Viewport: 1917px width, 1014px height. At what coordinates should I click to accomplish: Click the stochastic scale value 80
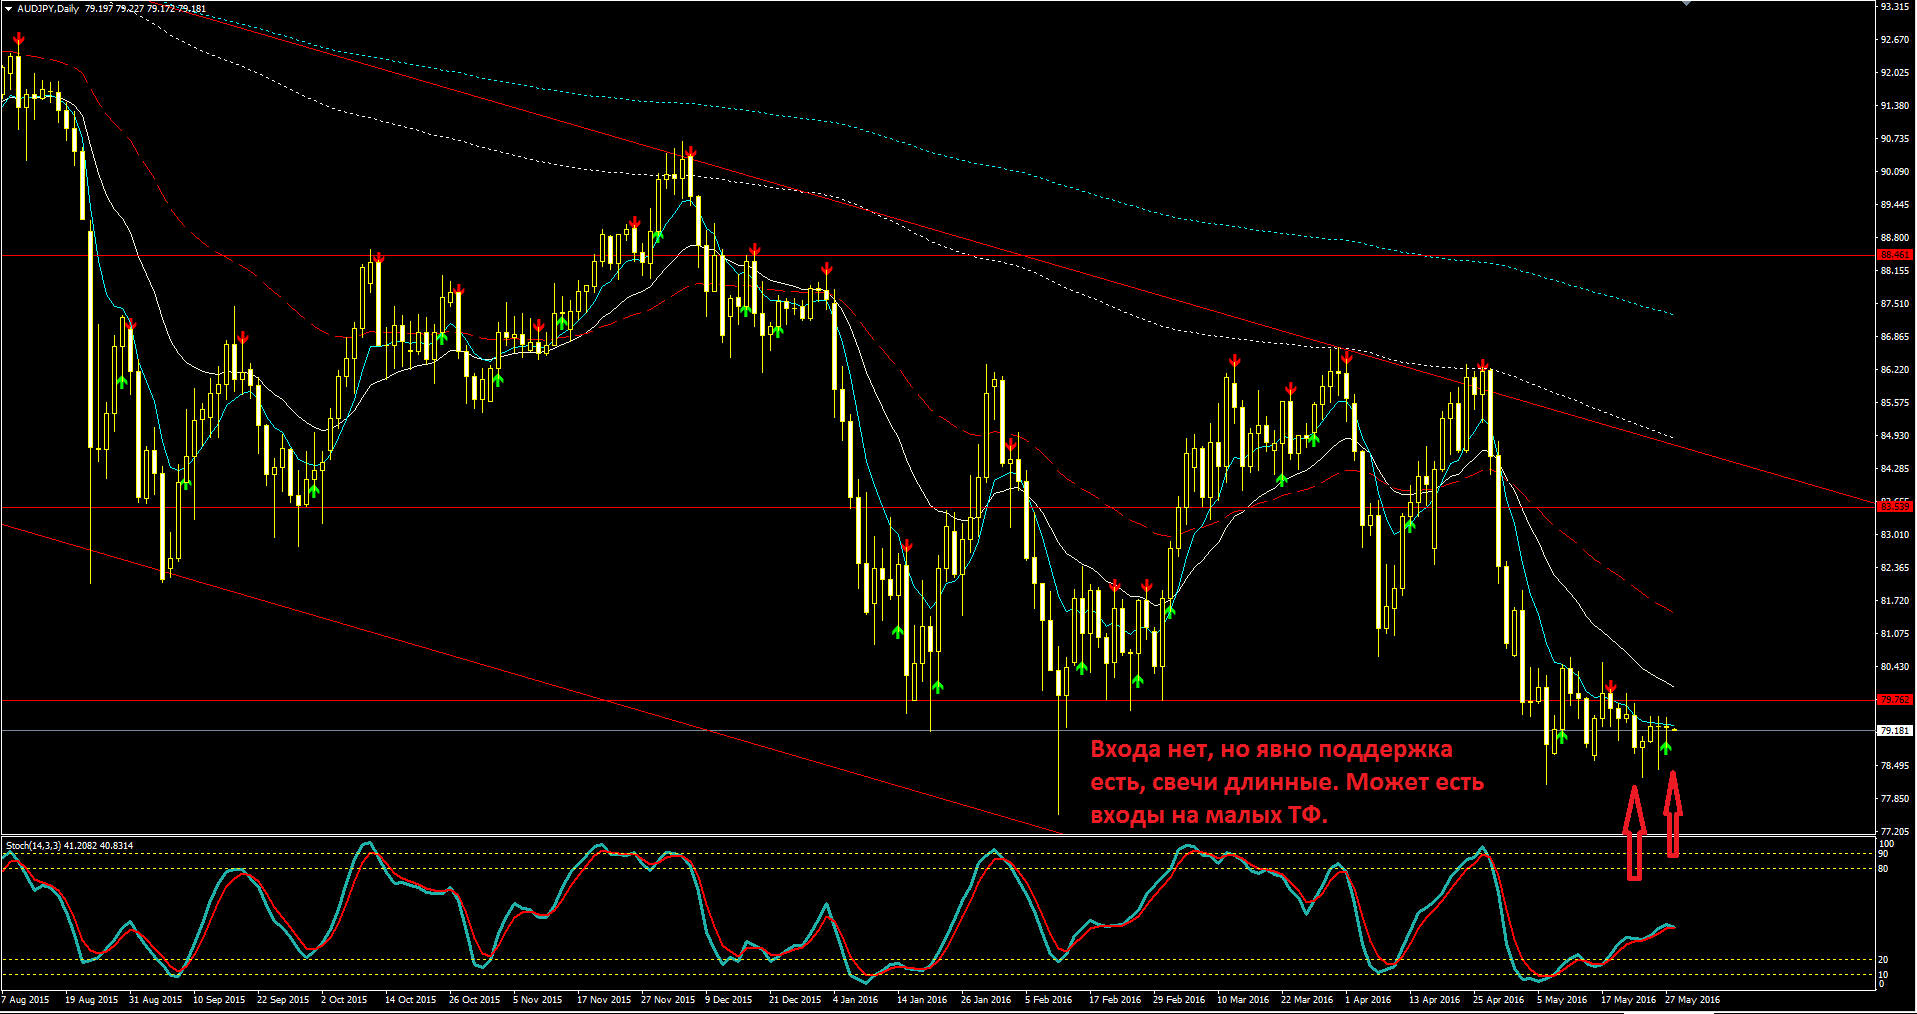(x=1884, y=869)
